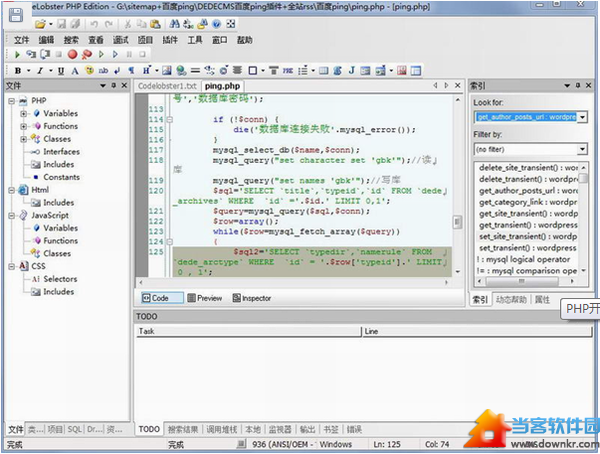Open the Filter by dropdown
Viewport: 600px width, 454px height.
580,148
